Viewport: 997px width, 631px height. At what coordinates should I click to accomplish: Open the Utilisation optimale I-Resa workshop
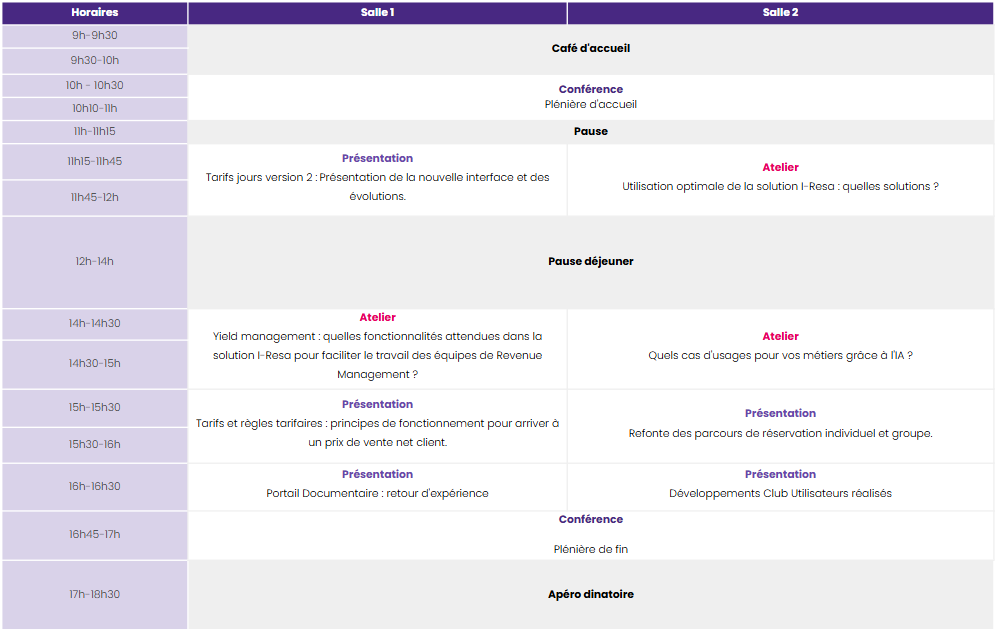[x=780, y=186]
